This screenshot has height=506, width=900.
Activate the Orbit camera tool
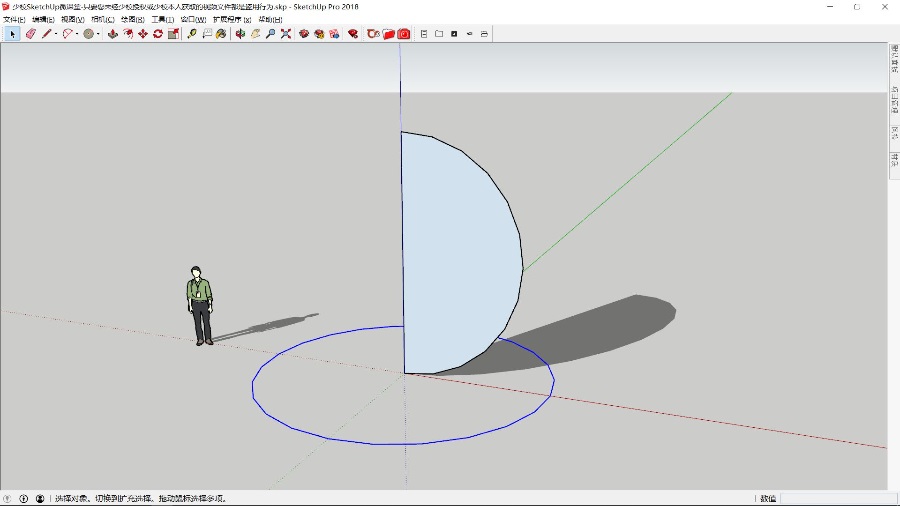coord(240,33)
